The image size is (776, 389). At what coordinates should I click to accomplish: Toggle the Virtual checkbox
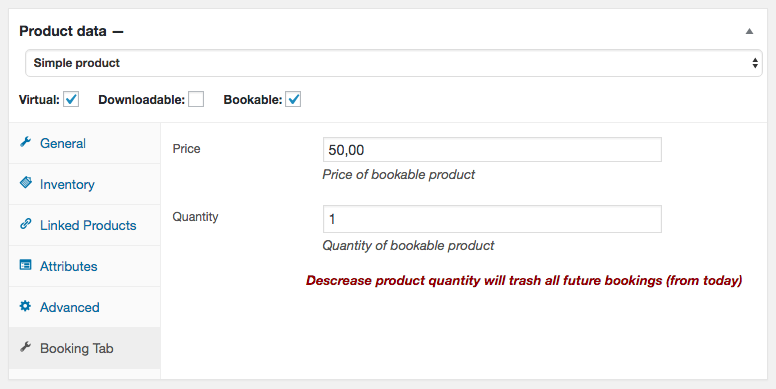71,99
